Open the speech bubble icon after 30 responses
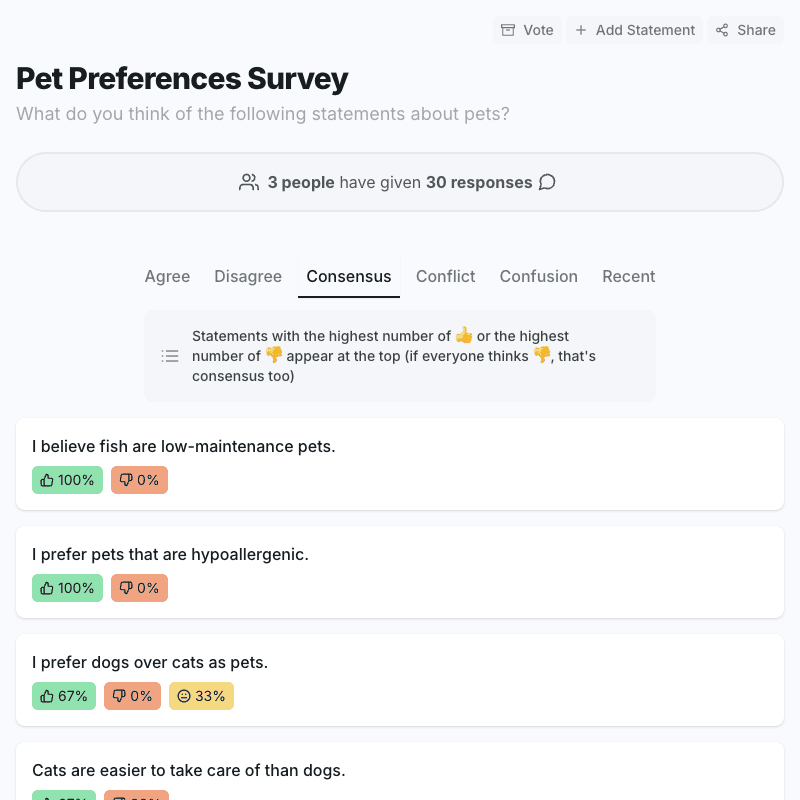The width and height of the screenshot is (800, 800). [x=547, y=183]
